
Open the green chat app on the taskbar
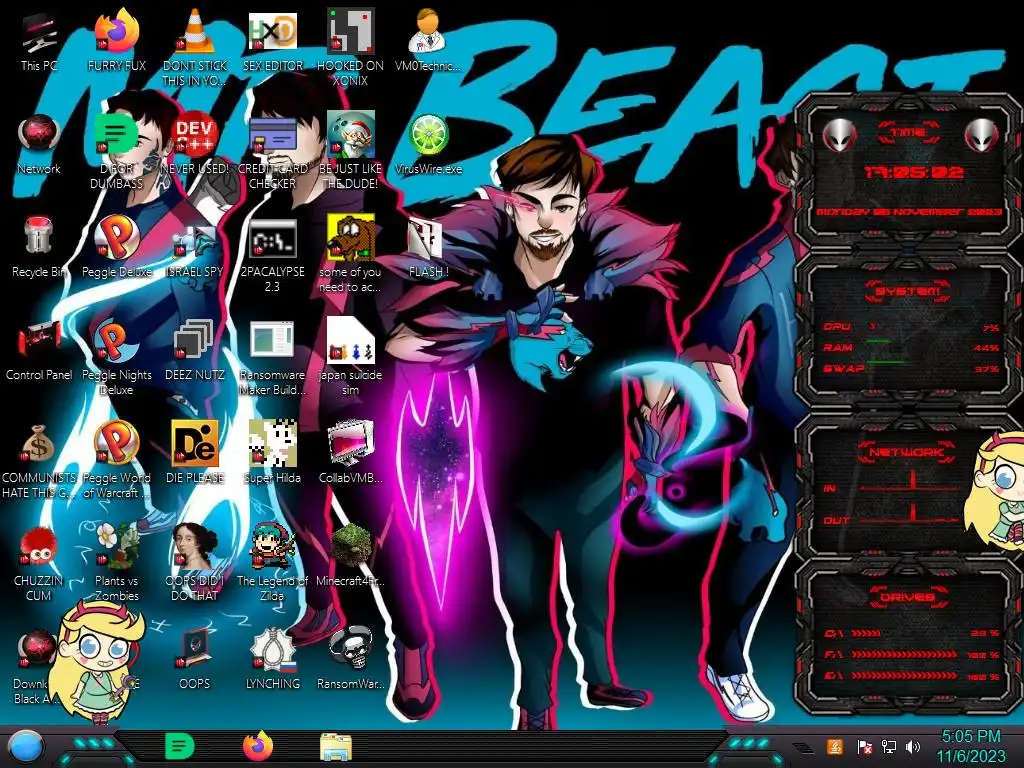[180, 746]
